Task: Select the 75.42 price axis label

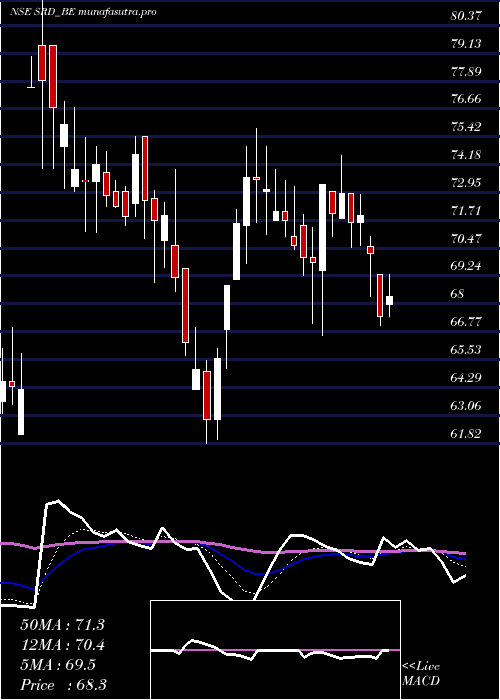Action: pyautogui.click(x=466, y=127)
